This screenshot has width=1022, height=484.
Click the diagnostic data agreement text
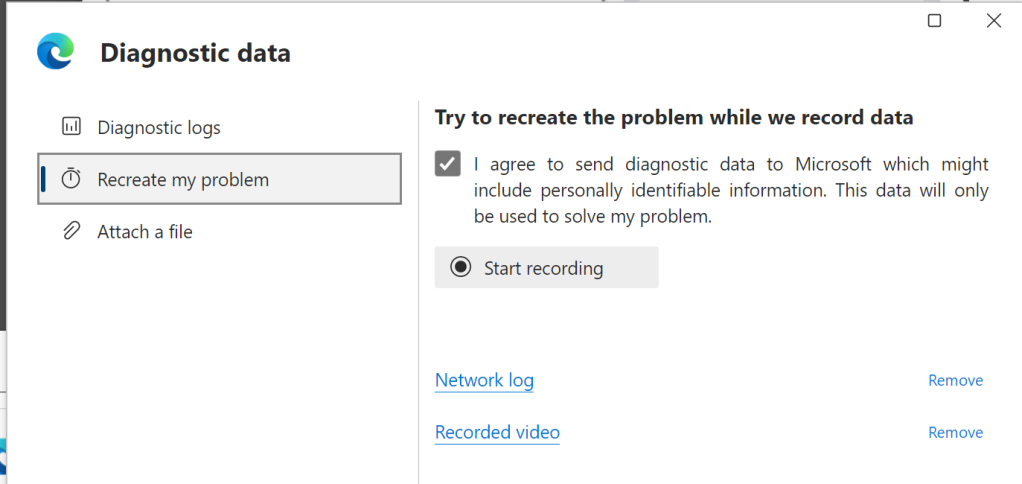coord(730,190)
